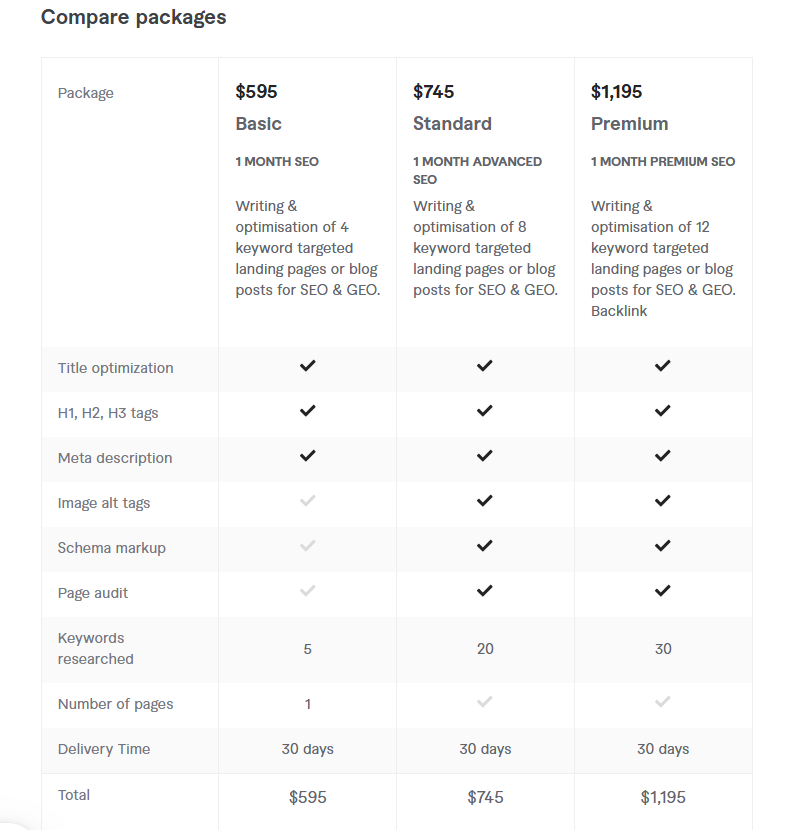Click greyed Number of pages checkmark under Premium
The height and width of the screenshot is (830, 789).
663,702
